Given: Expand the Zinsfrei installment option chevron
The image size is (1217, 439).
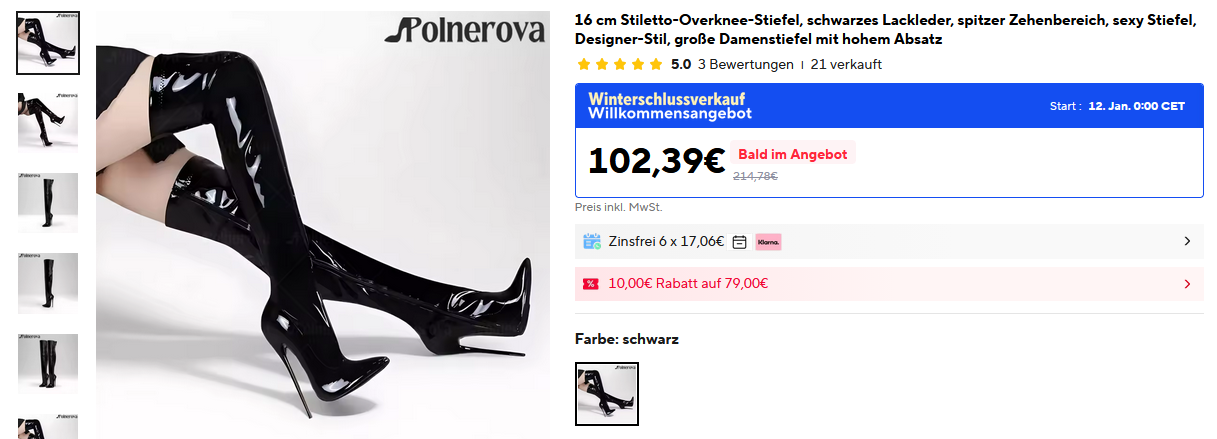Looking at the screenshot, I should 1187,241.
